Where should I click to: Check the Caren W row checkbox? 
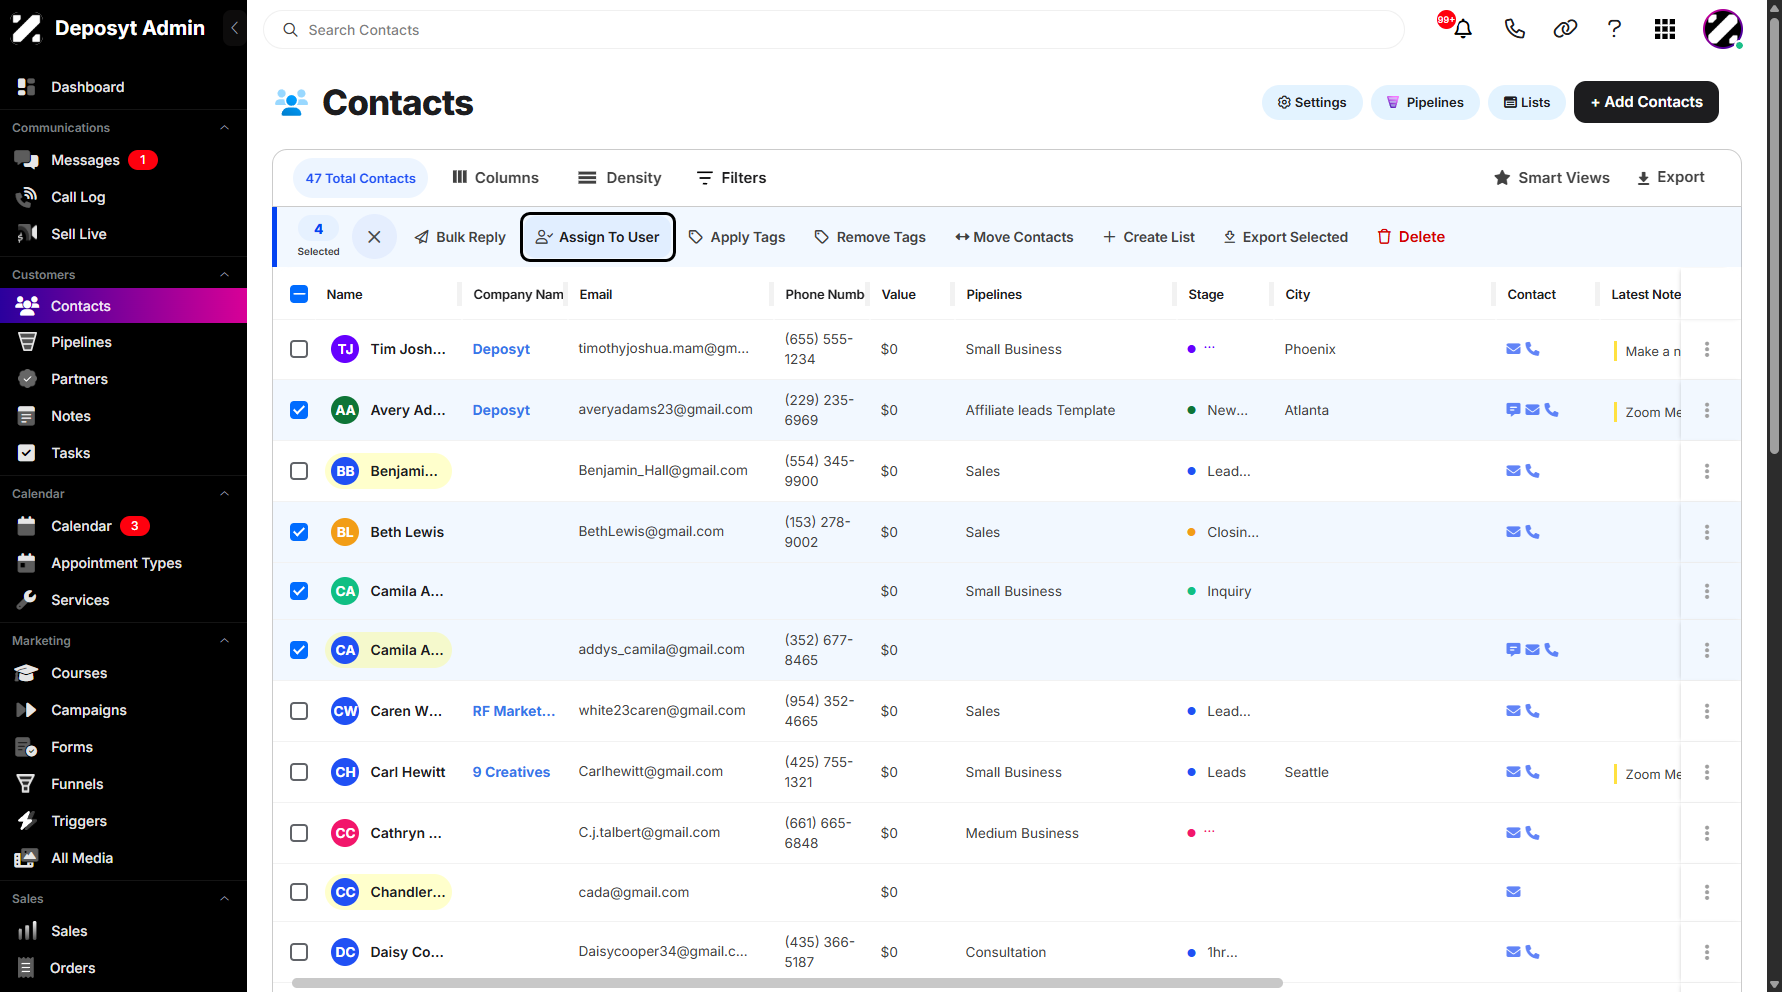click(x=299, y=711)
